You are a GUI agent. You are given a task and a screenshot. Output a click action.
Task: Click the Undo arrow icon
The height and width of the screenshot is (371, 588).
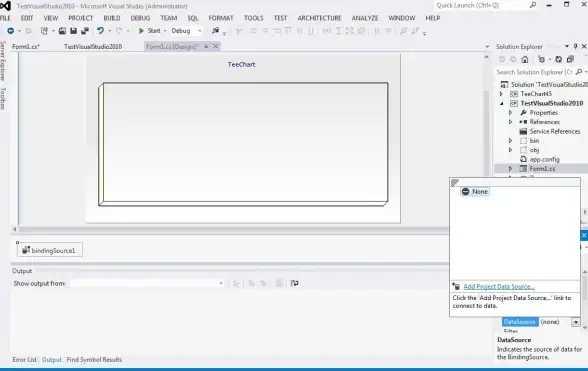100,31
